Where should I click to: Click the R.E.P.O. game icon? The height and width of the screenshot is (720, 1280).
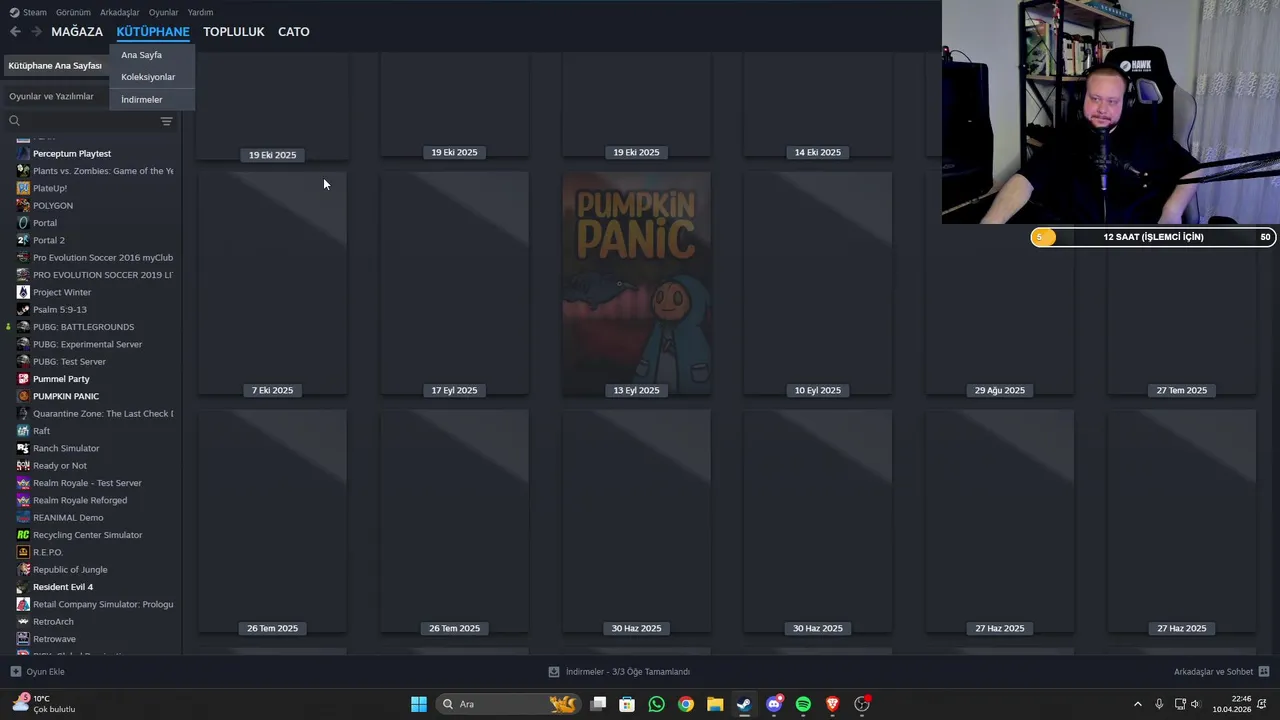[23, 552]
